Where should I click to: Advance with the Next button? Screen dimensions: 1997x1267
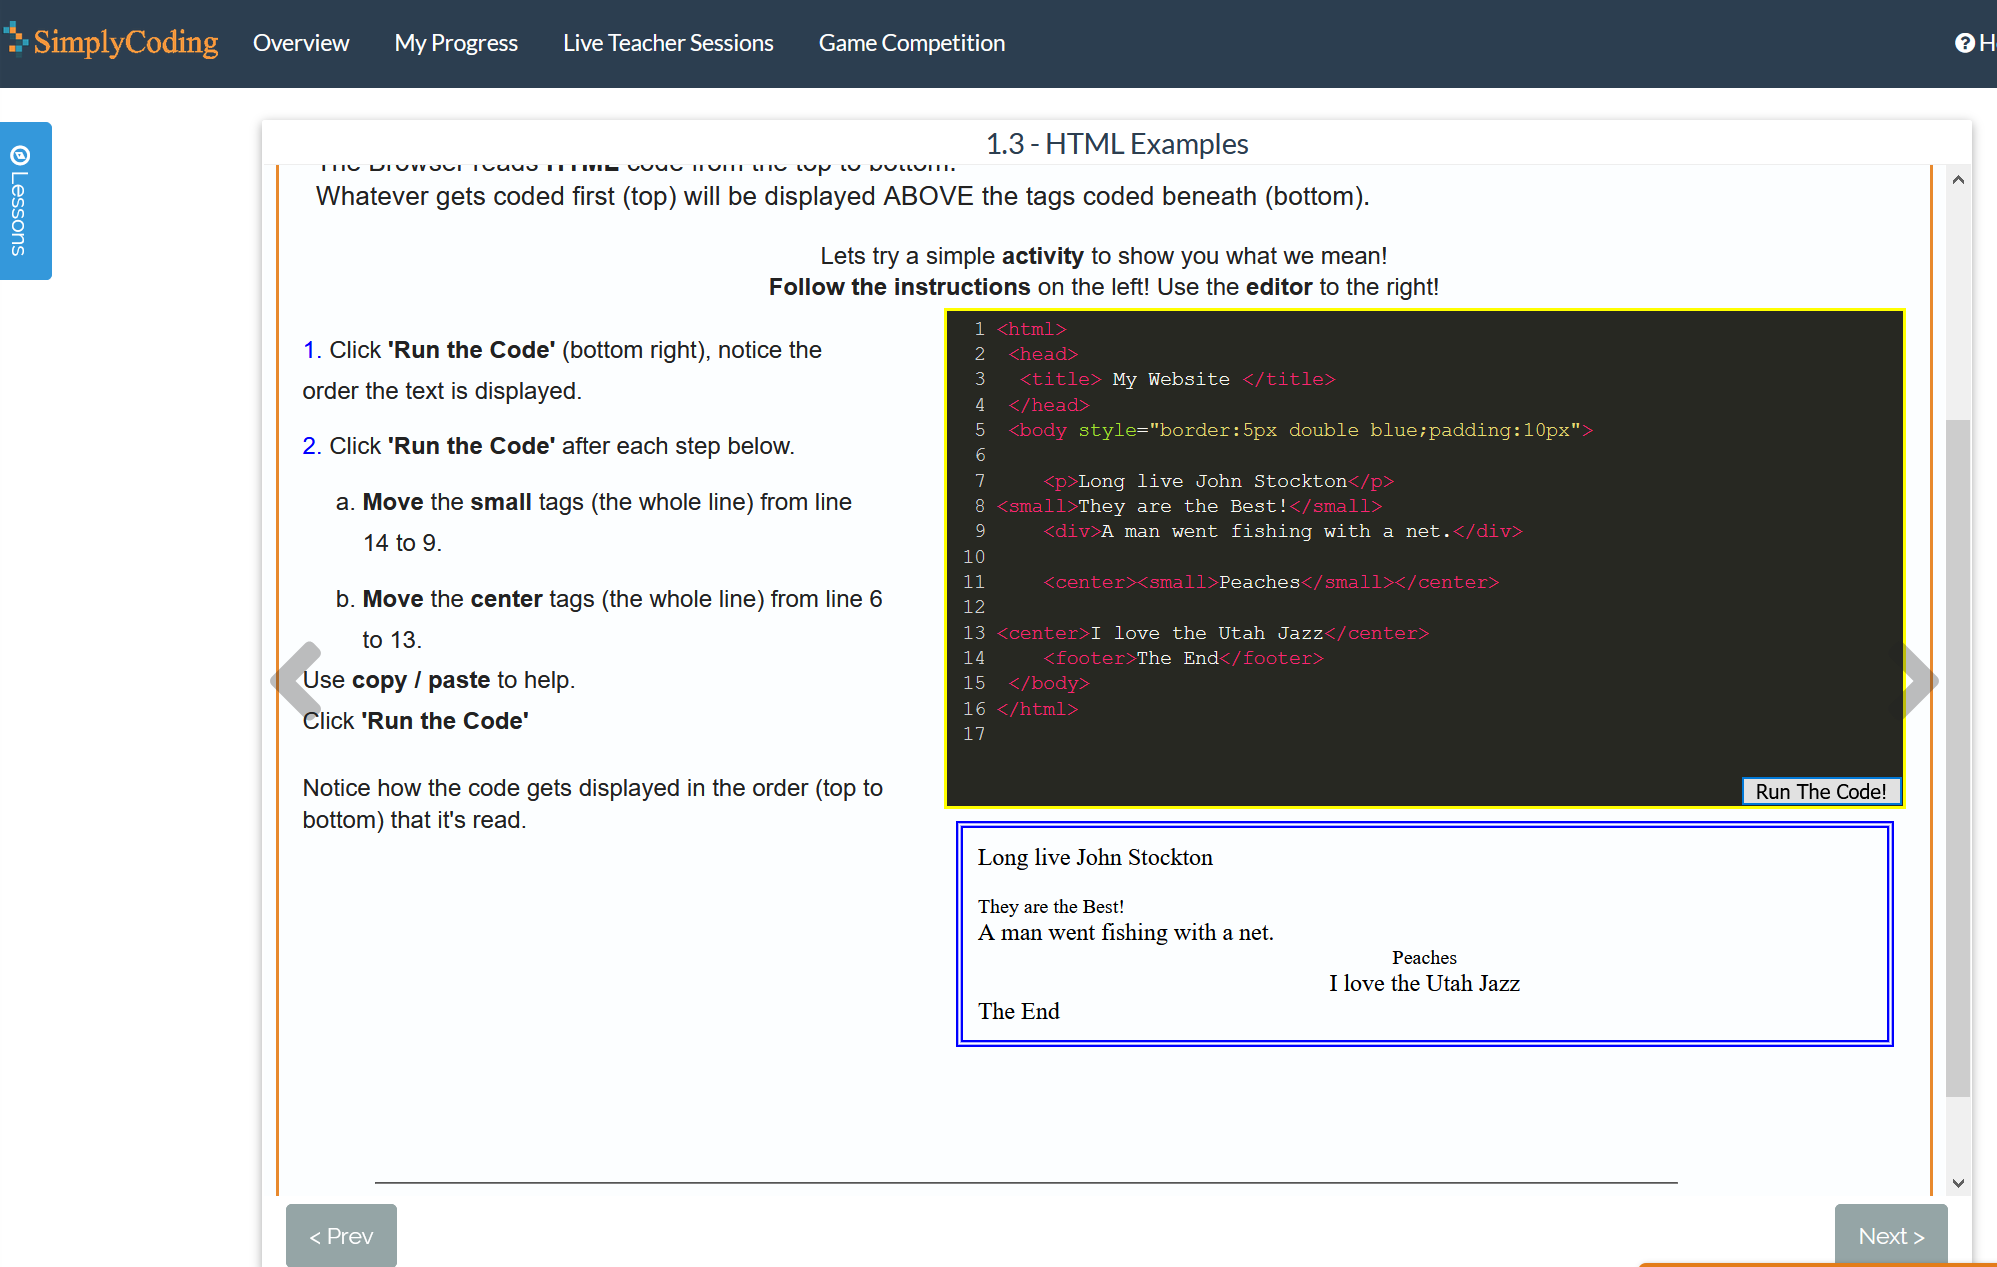pyautogui.click(x=1891, y=1236)
